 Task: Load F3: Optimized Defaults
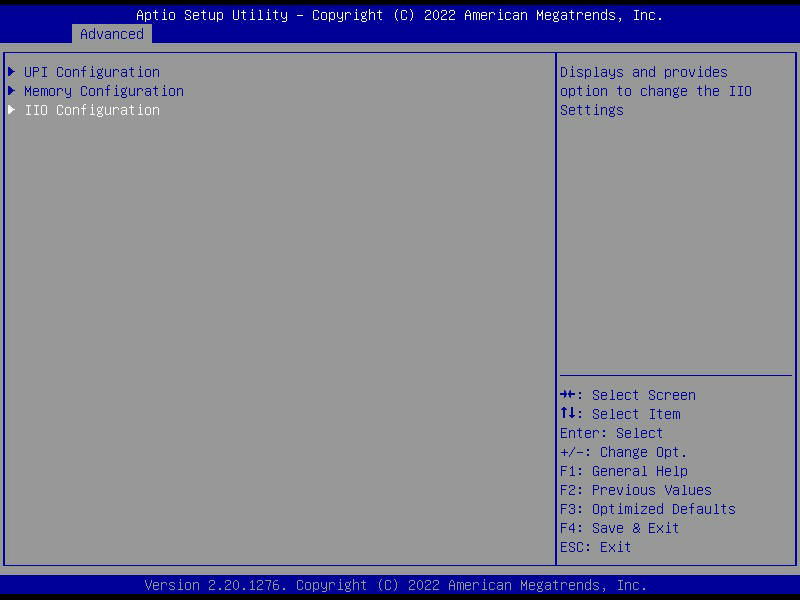647,509
